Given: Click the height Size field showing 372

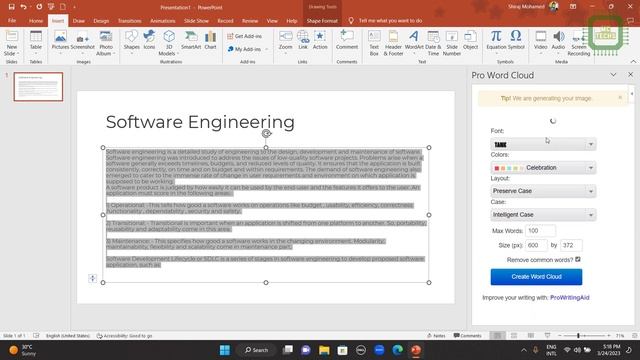Looking at the screenshot, I should 571,245.
